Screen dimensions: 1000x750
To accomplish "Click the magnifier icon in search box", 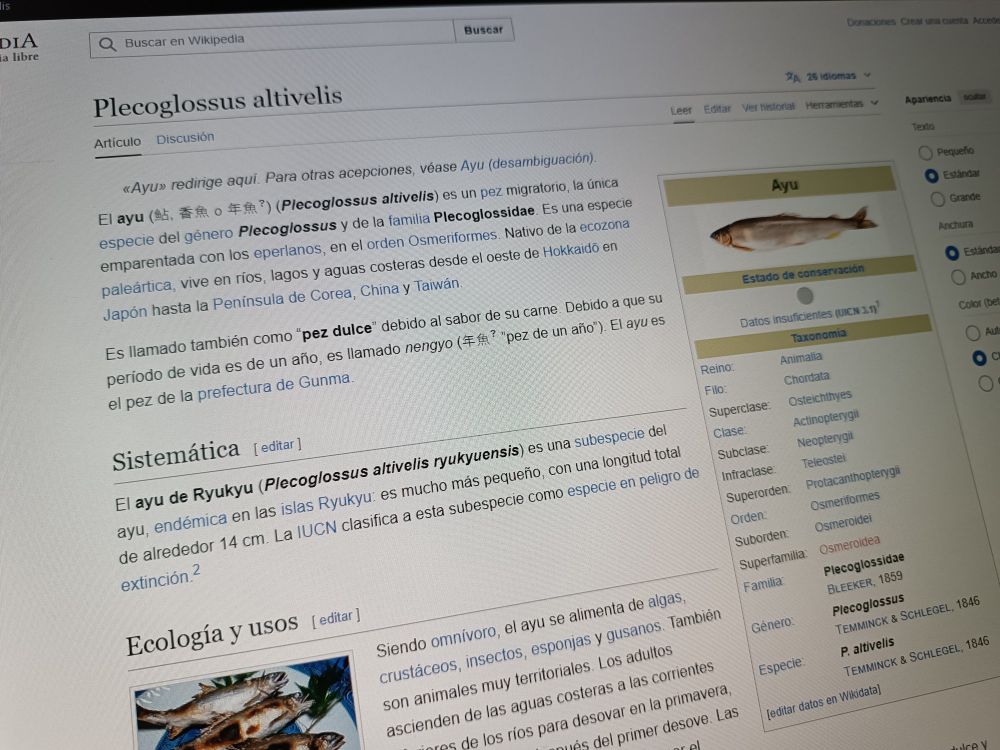I will [x=107, y=44].
